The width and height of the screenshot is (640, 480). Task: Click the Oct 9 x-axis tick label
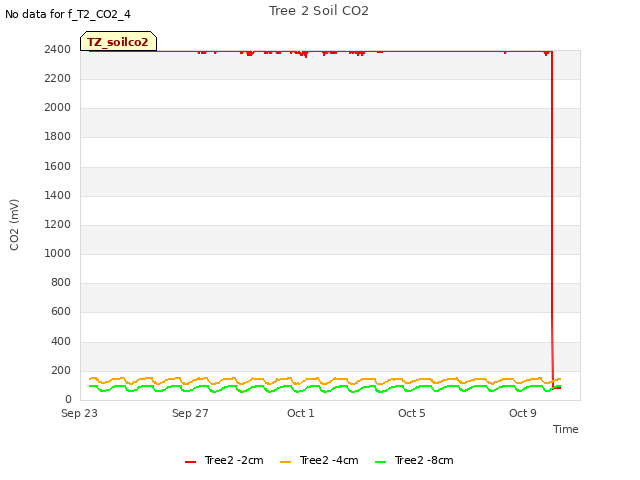pos(523,413)
